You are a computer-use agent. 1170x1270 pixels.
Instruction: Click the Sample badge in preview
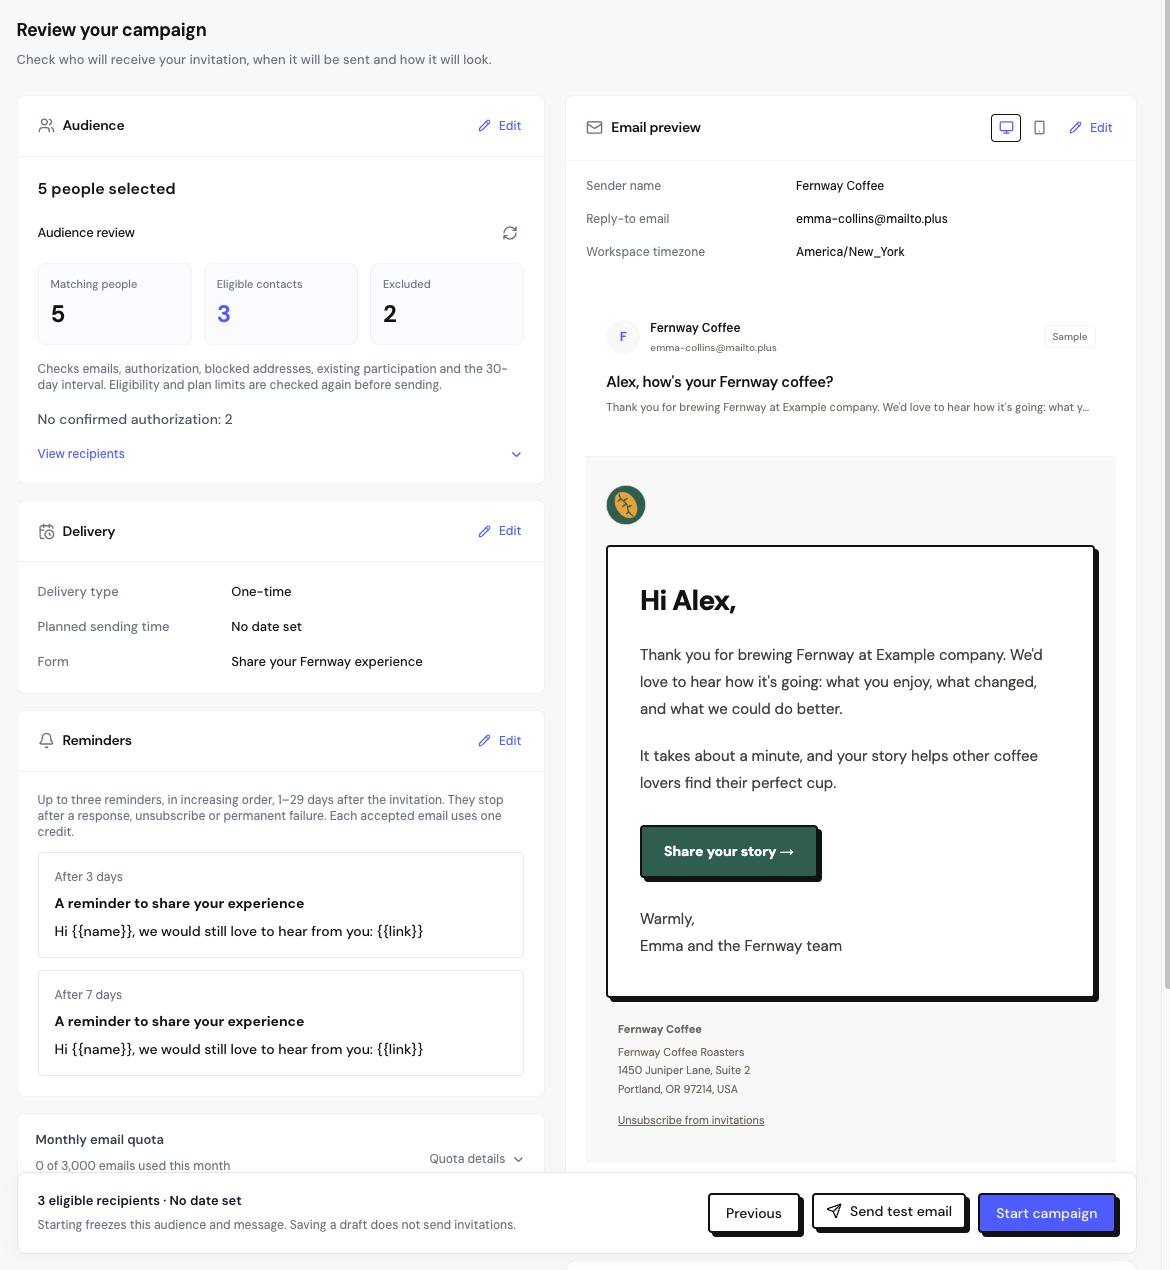tap(1069, 337)
